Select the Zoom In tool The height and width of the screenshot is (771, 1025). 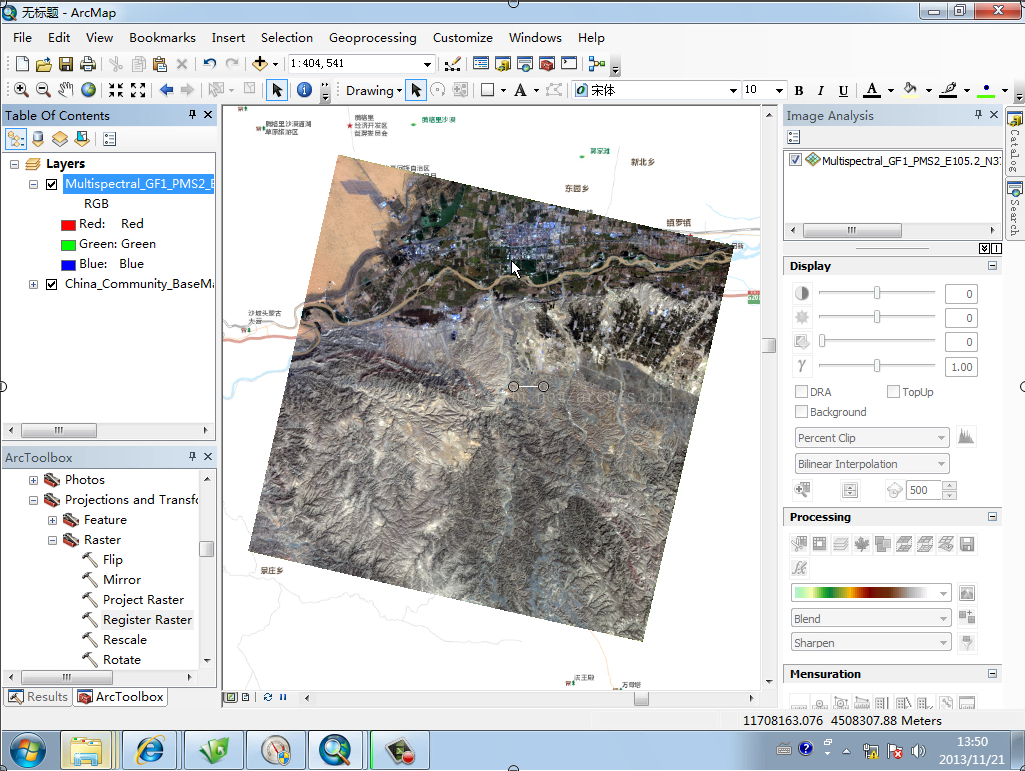(21, 90)
